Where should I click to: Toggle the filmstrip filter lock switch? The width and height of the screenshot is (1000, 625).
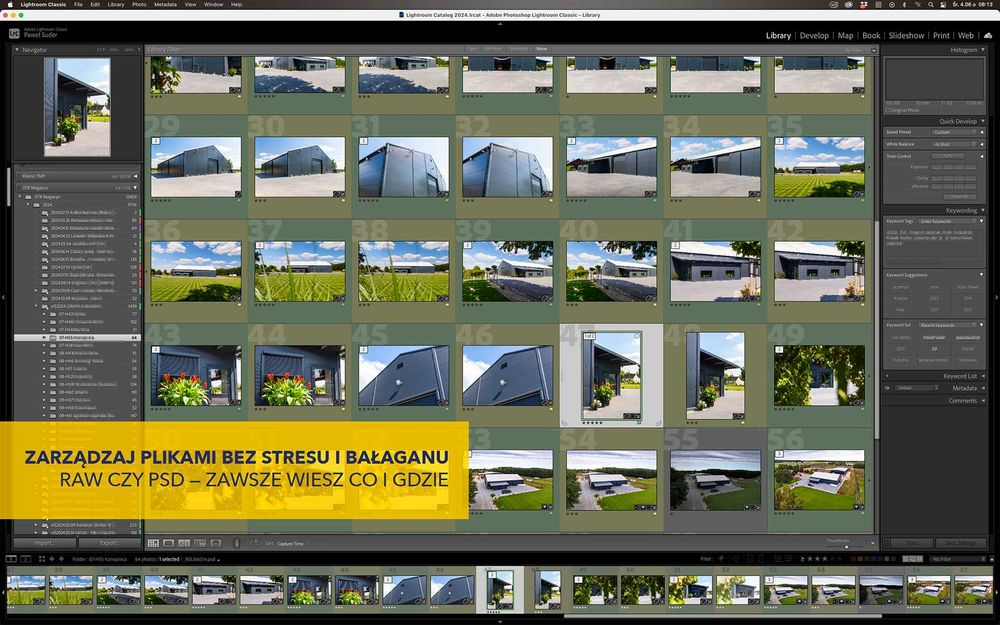[913, 559]
